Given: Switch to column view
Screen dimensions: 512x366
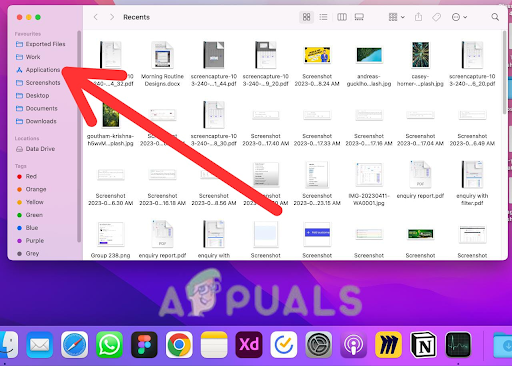Looking at the screenshot, I should (342, 17).
